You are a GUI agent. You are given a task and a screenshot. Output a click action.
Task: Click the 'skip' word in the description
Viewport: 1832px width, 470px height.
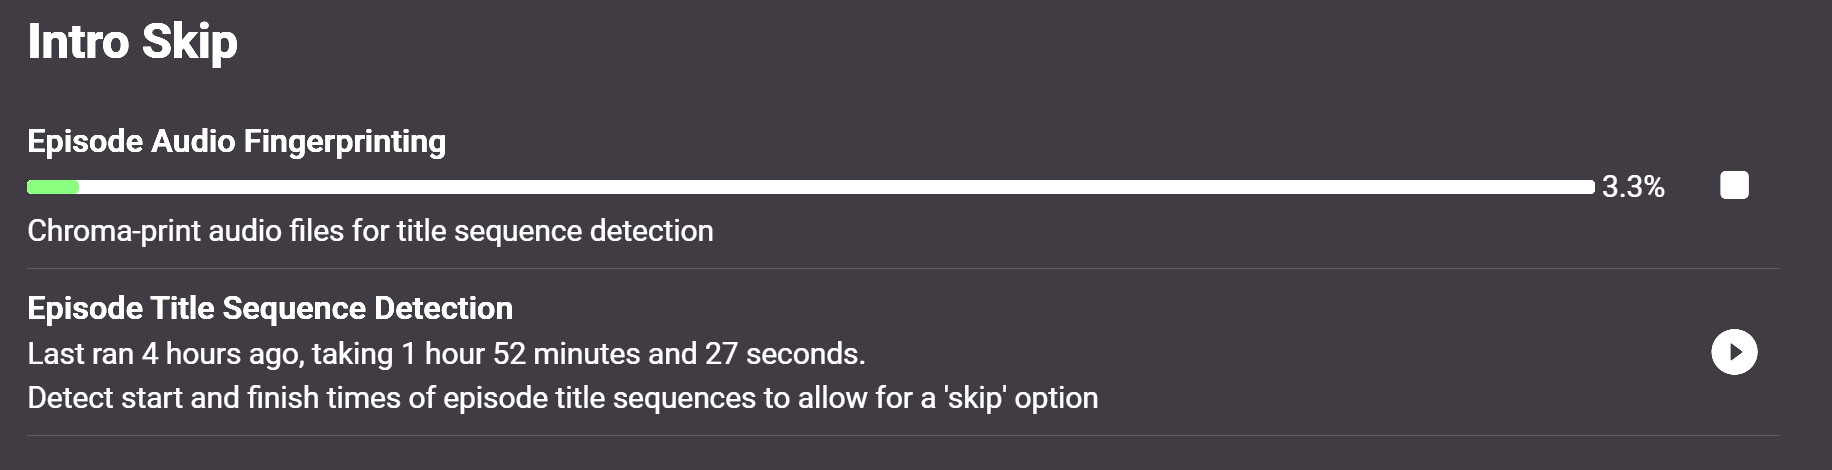(x=974, y=398)
